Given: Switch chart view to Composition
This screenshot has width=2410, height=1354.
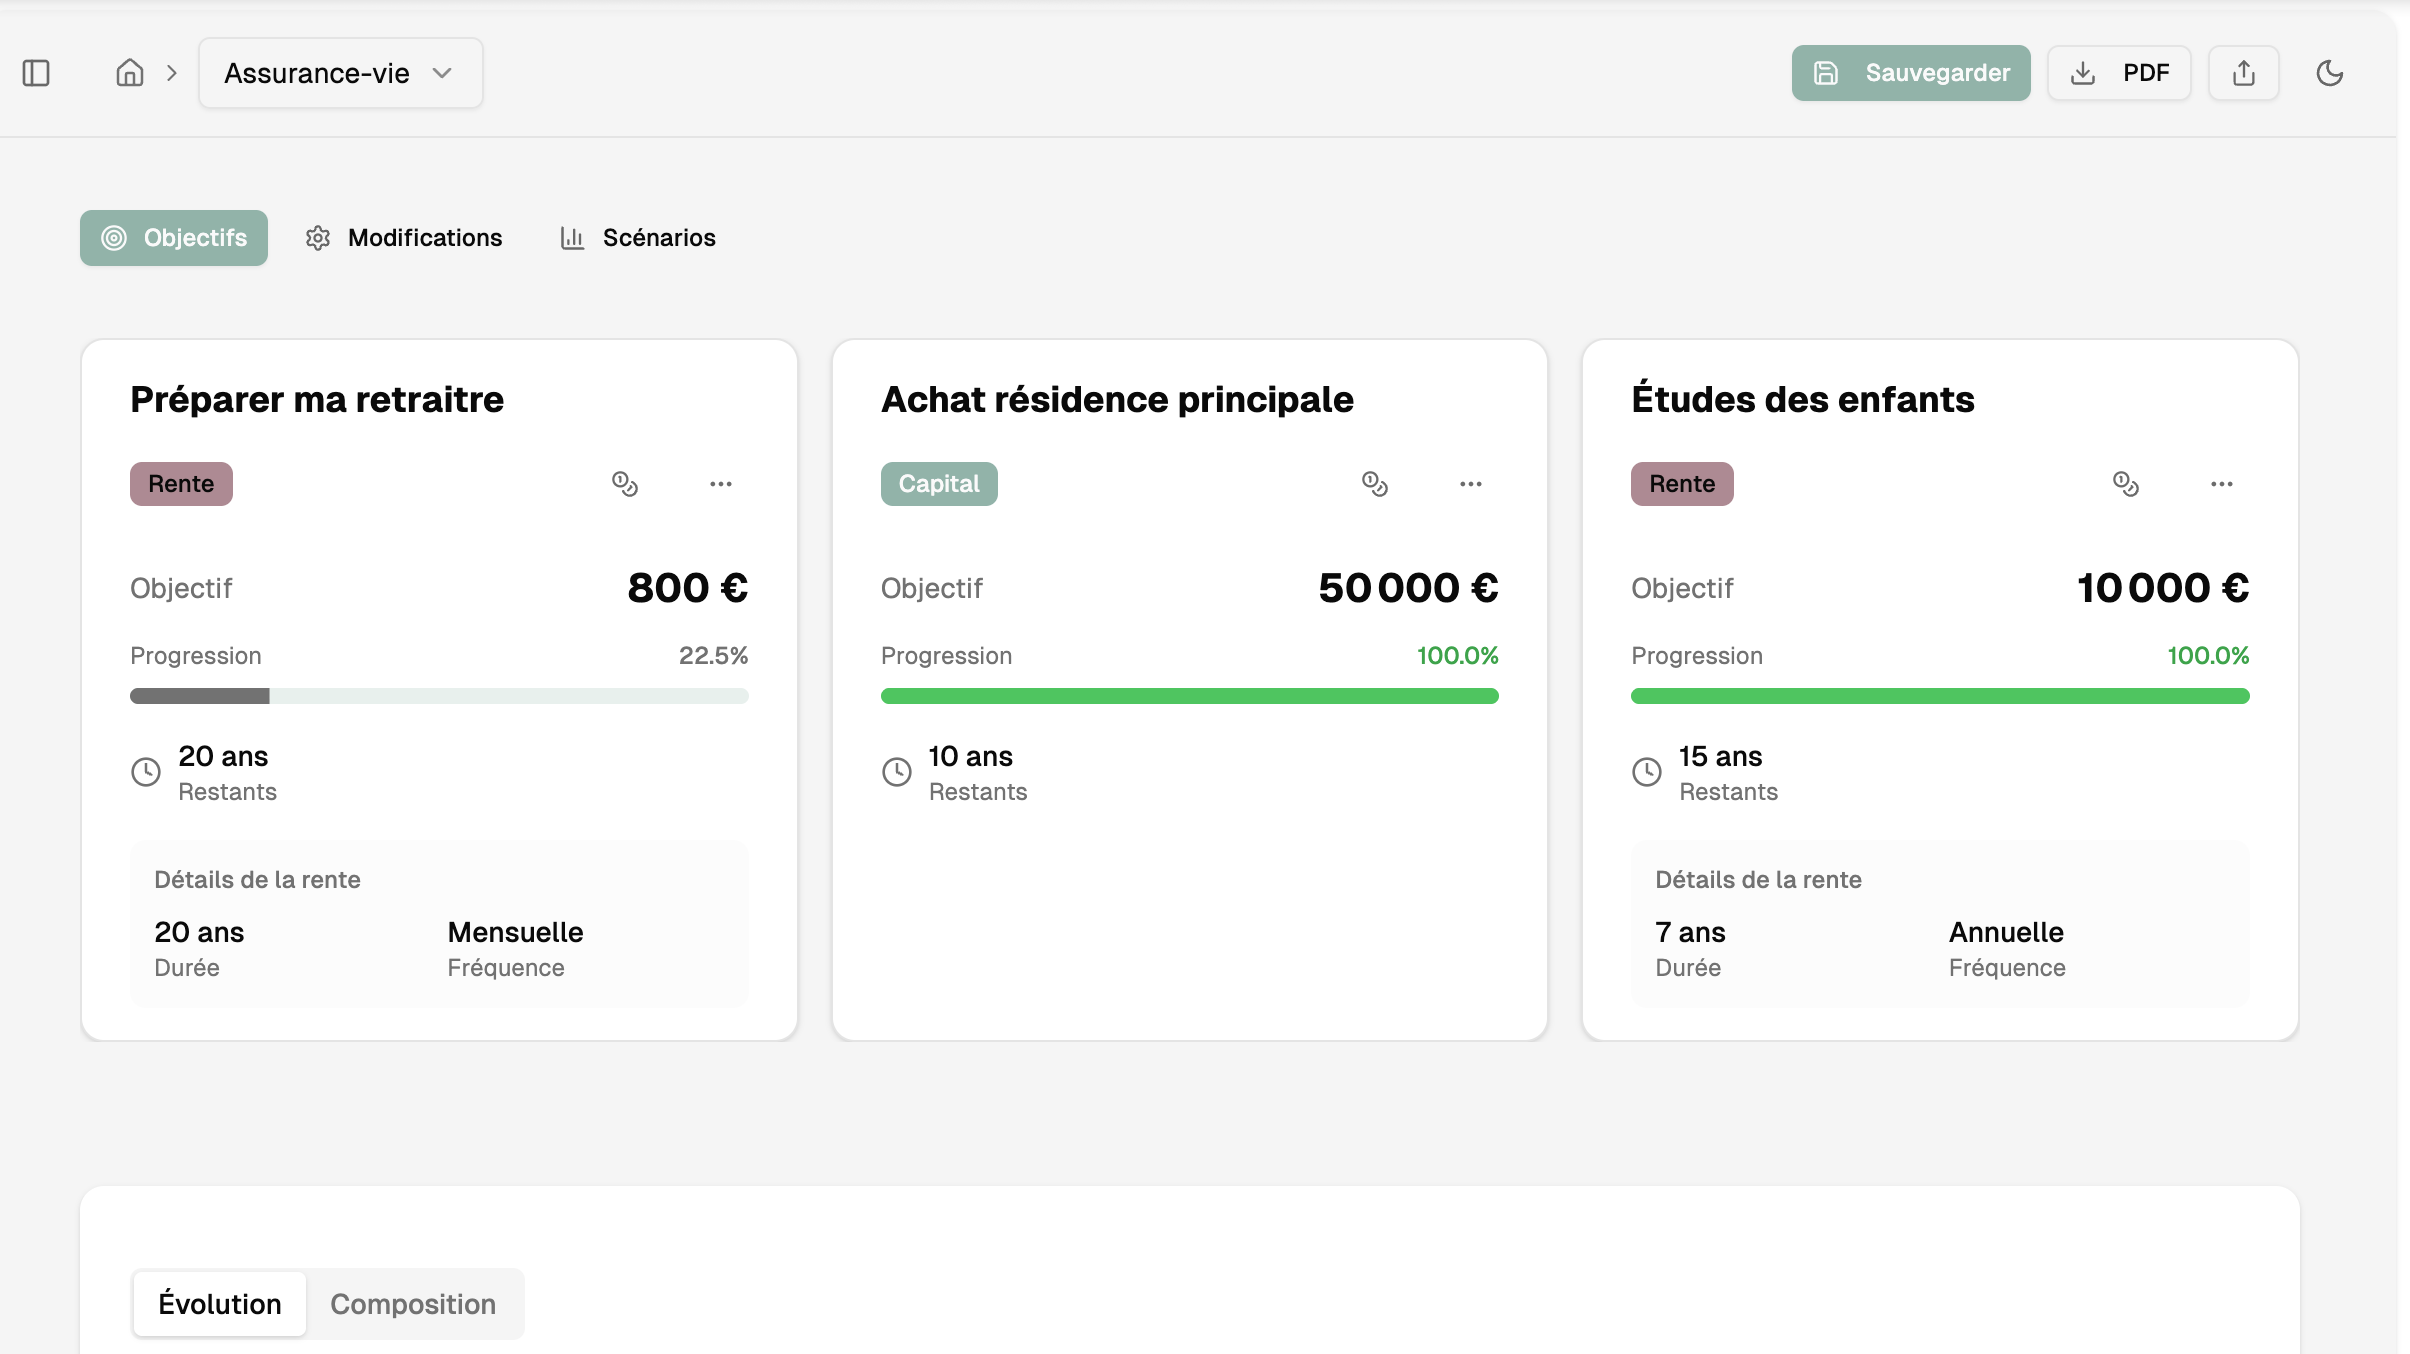Looking at the screenshot, I should coord(413,1304).
